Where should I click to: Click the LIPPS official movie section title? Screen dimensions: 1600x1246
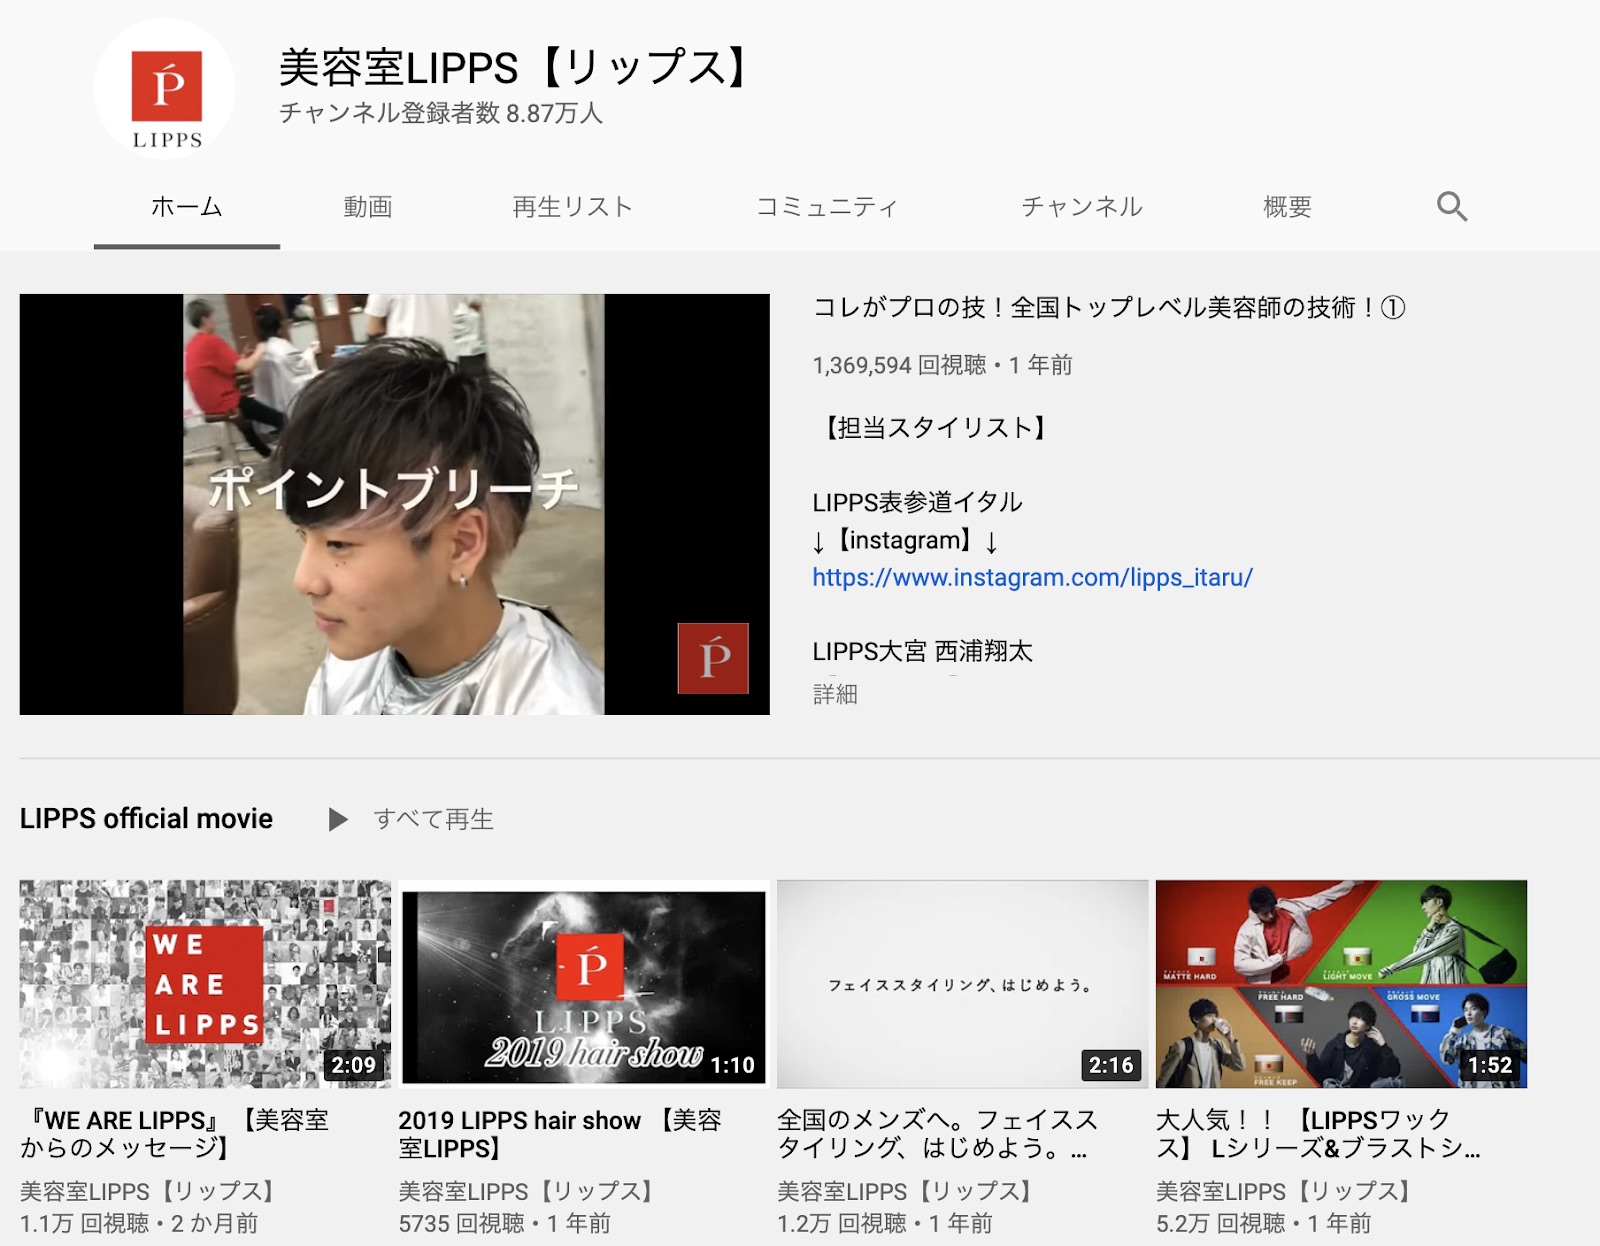tap(146, 819)
